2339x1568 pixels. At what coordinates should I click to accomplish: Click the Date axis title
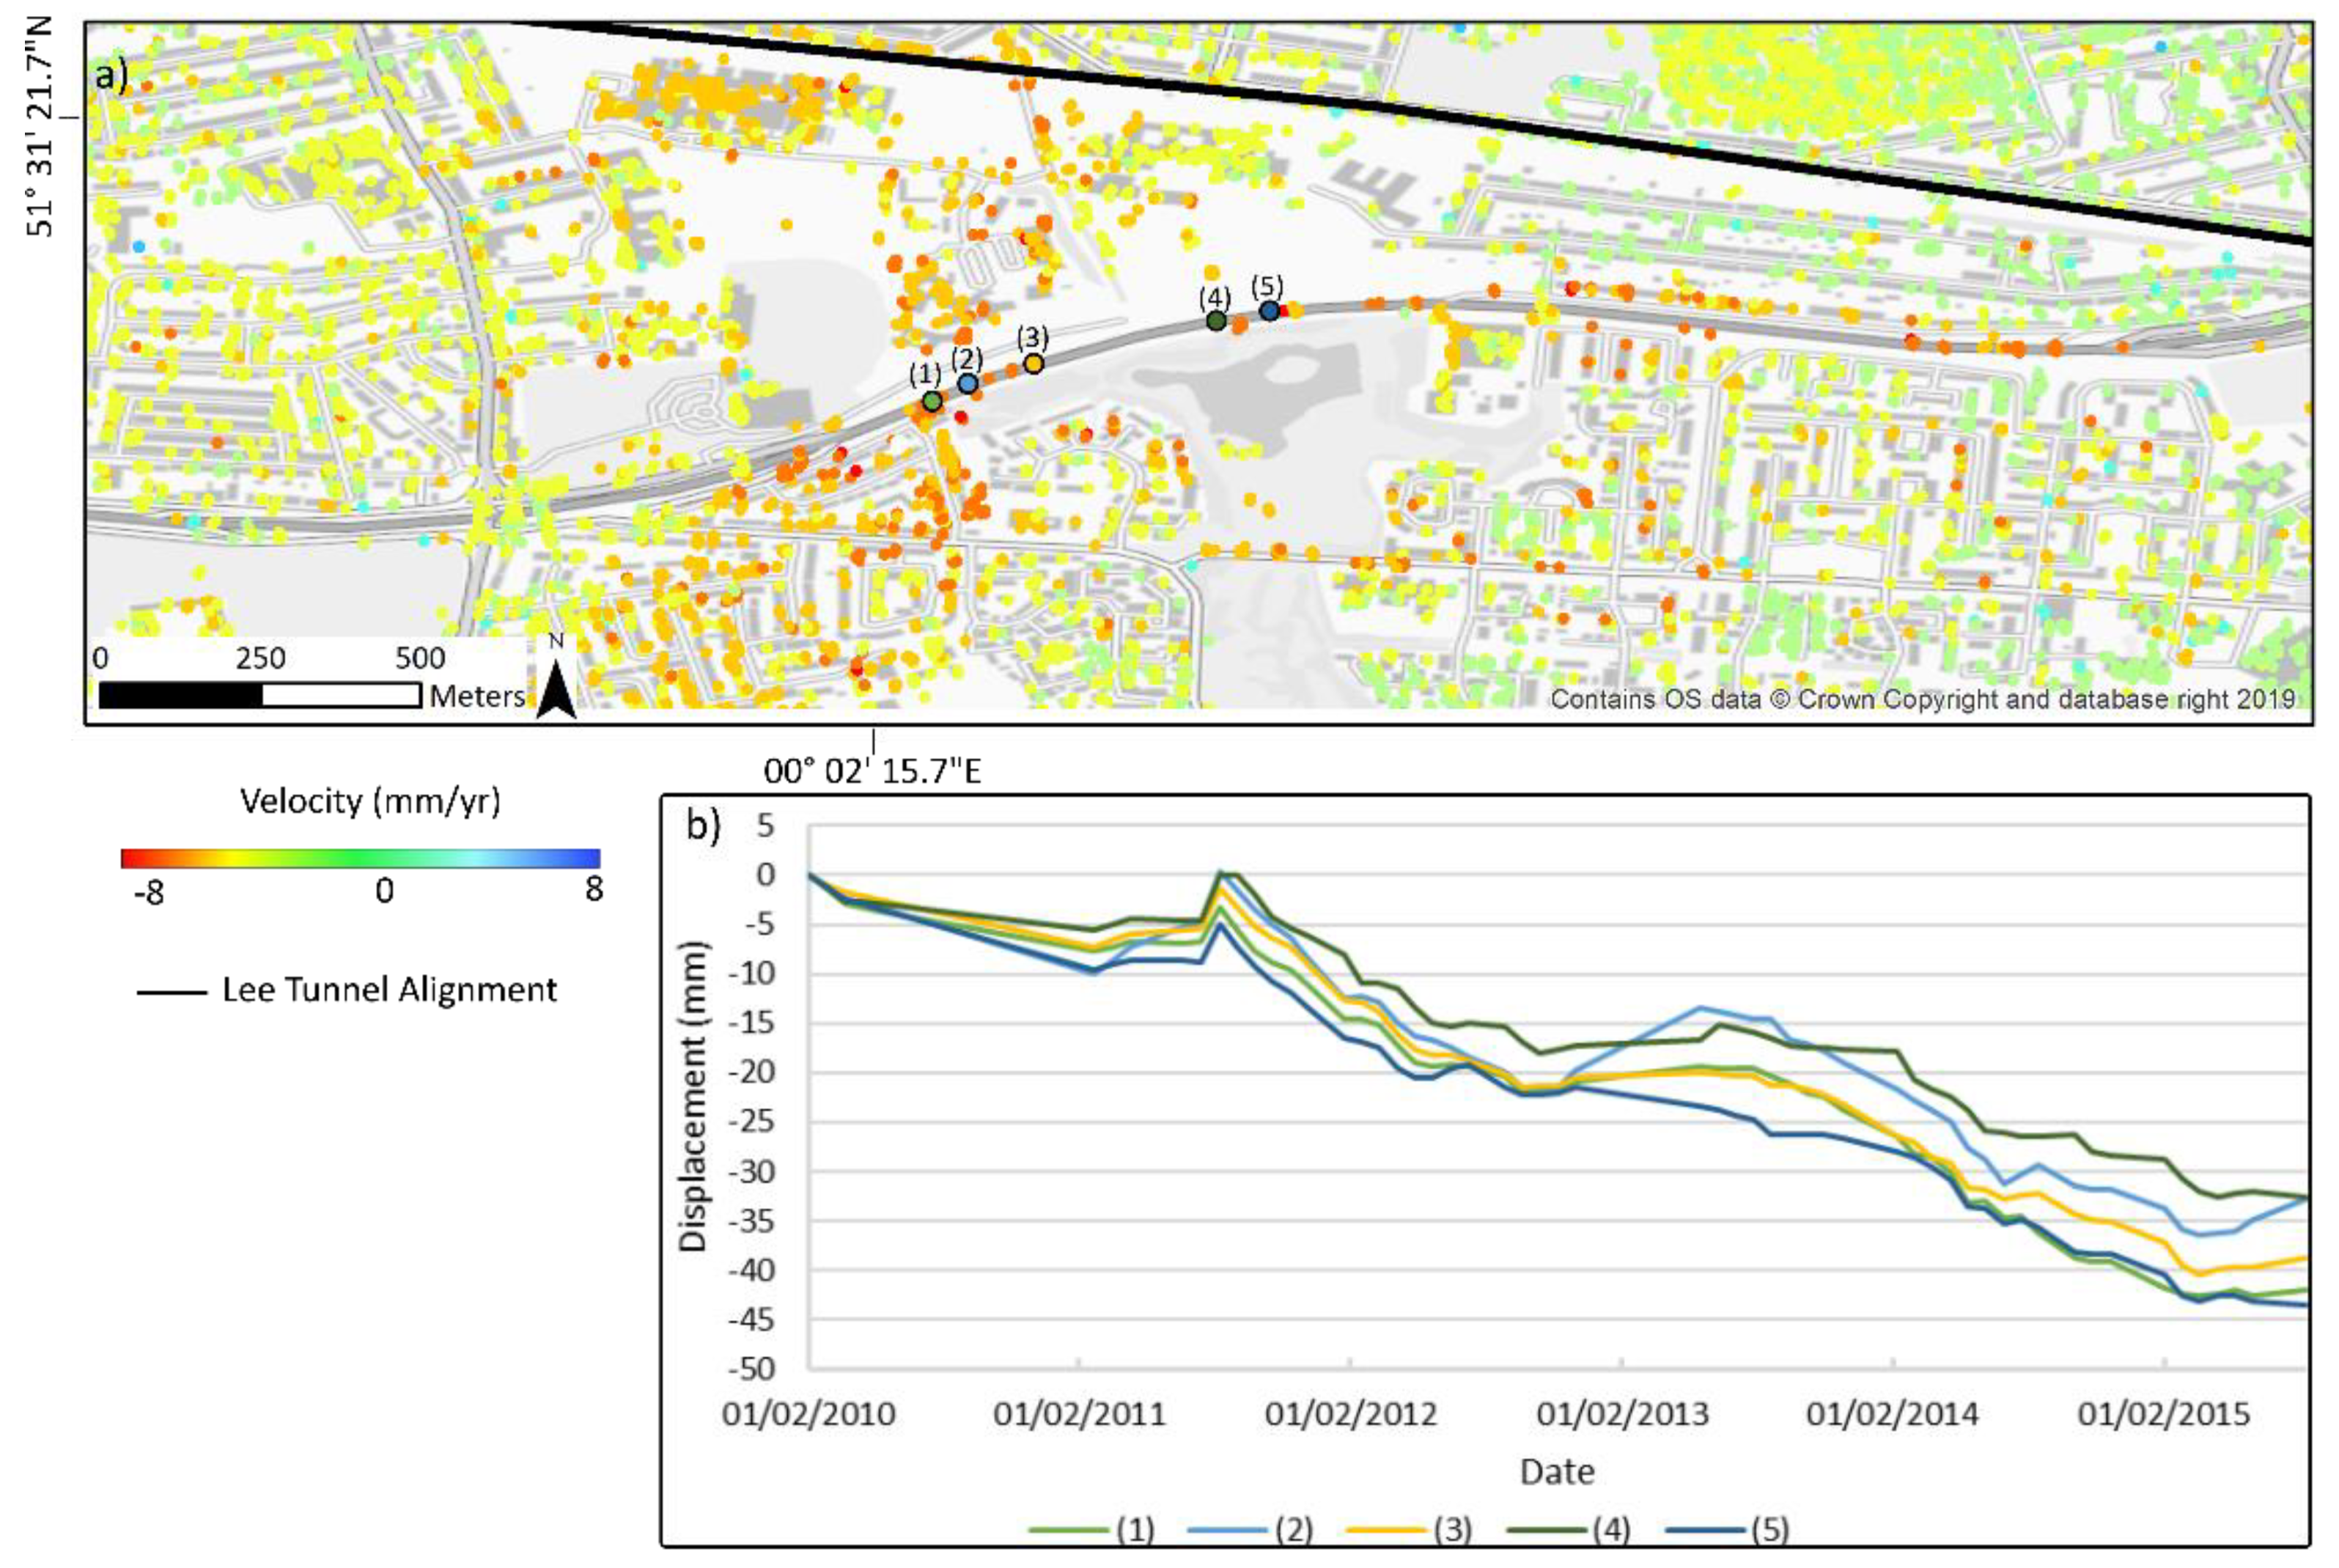coord(1557,1471)
